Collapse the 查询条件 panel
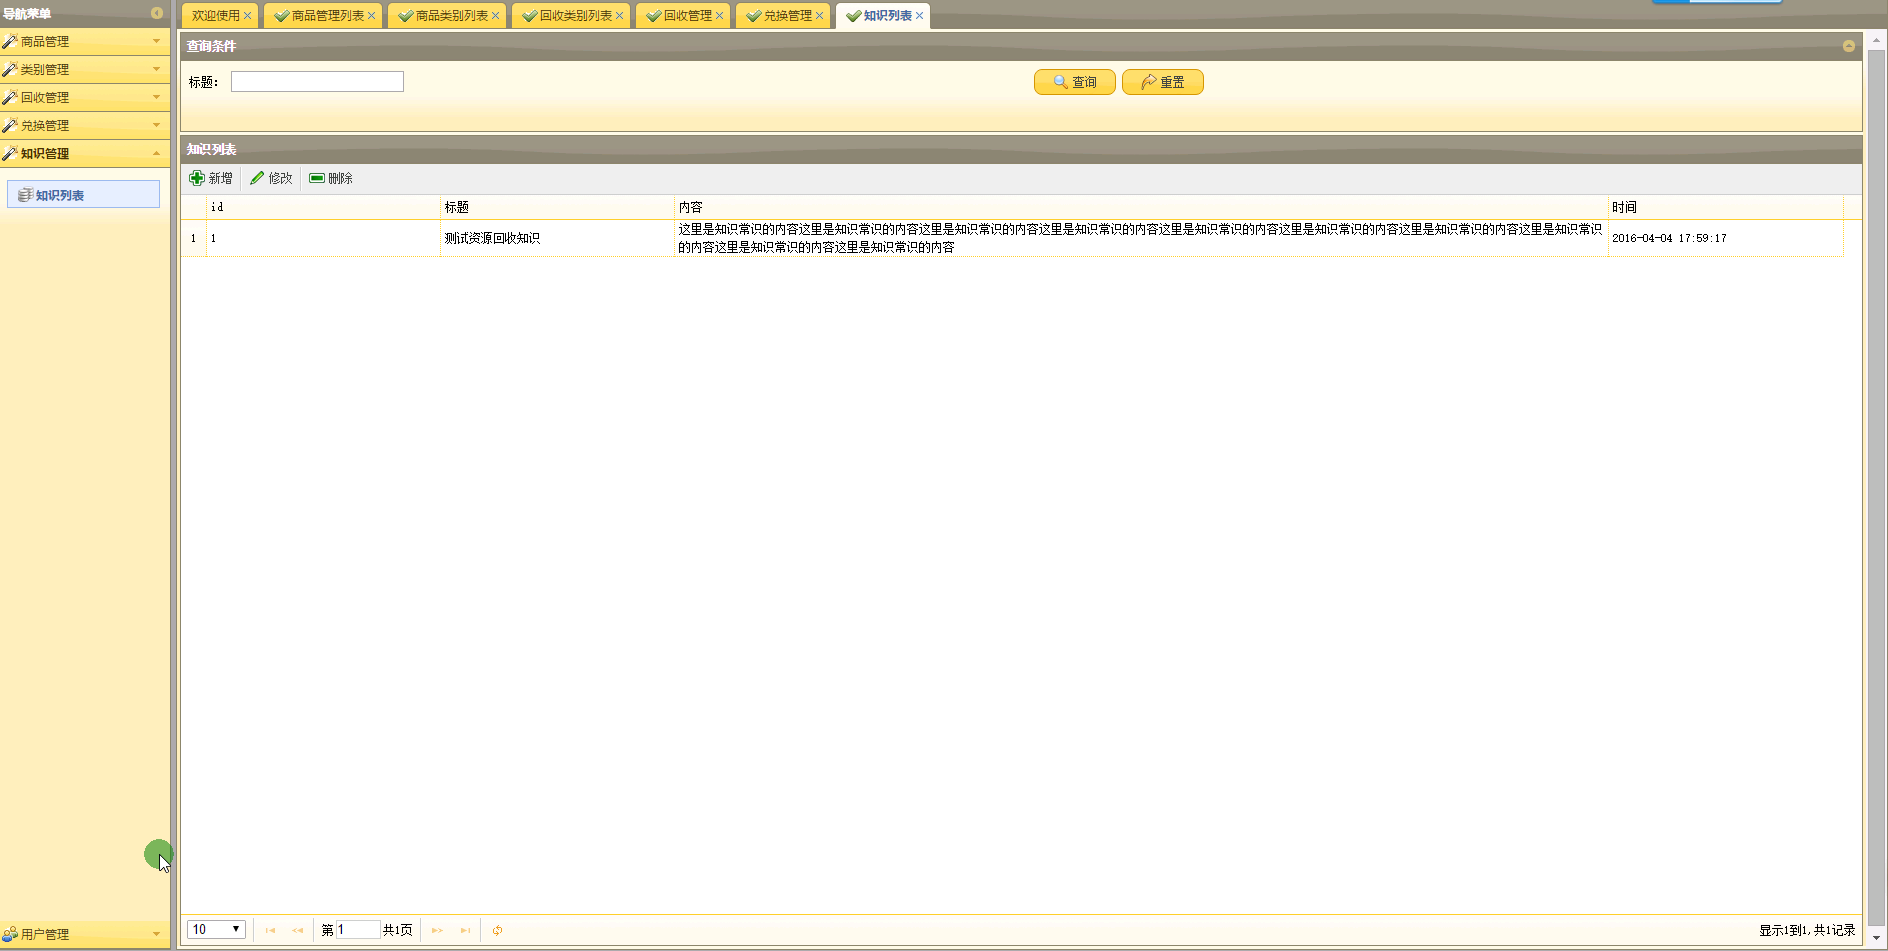 [x=1848, y=46]
